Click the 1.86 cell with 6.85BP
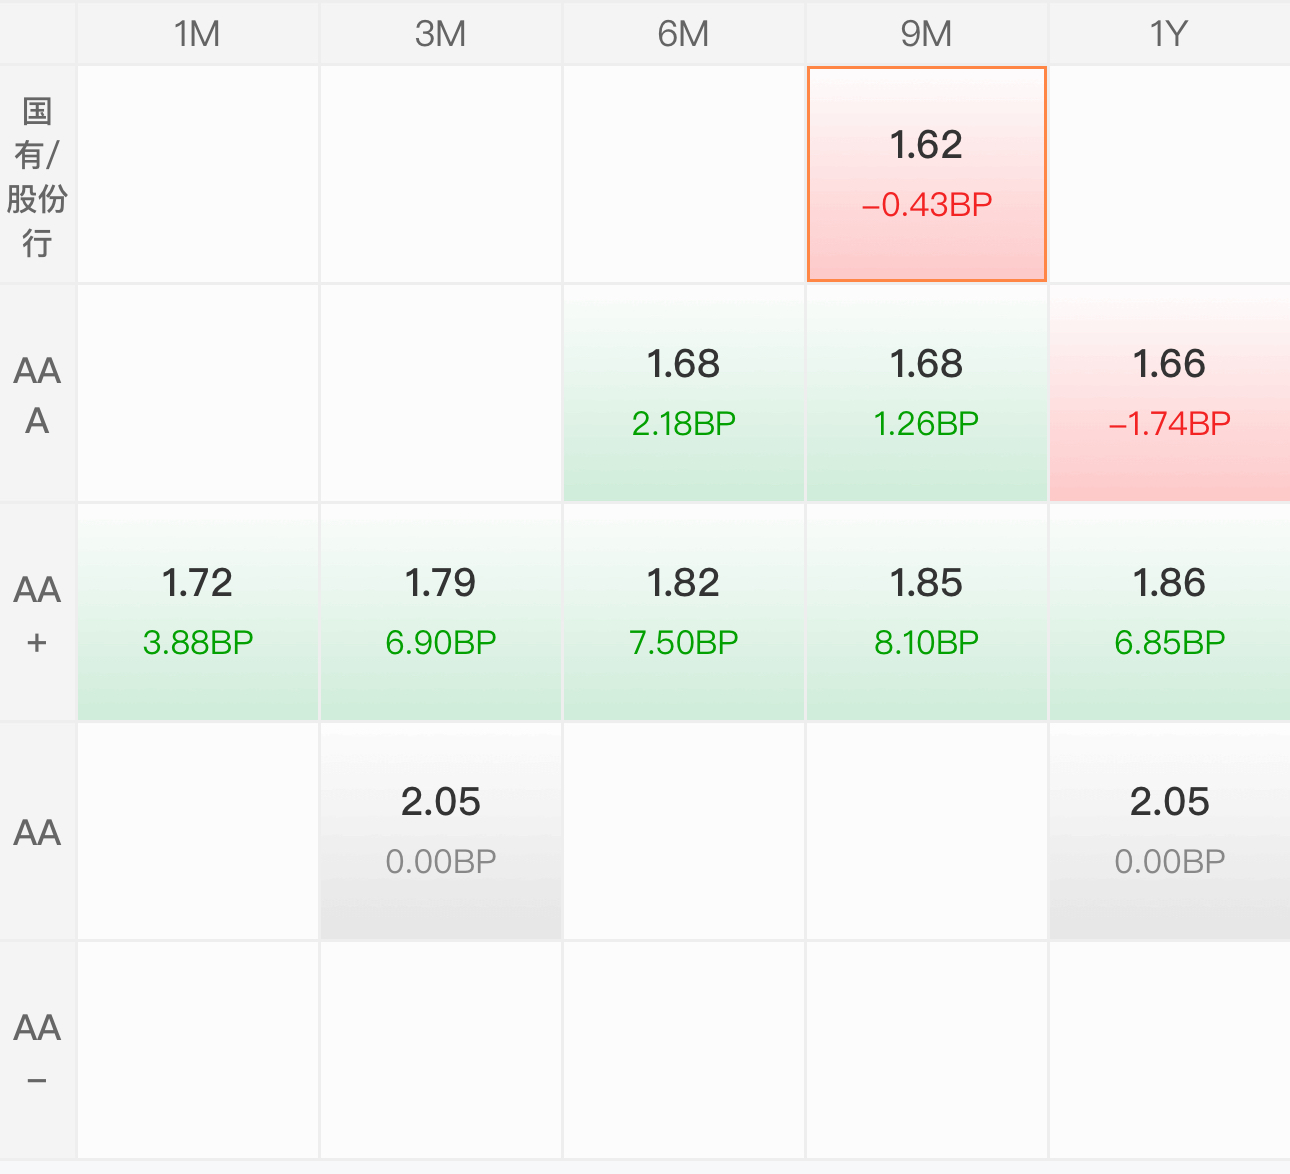Image resolution: width=1290 pixels, height=1174 pixels. coord(1169,612)
